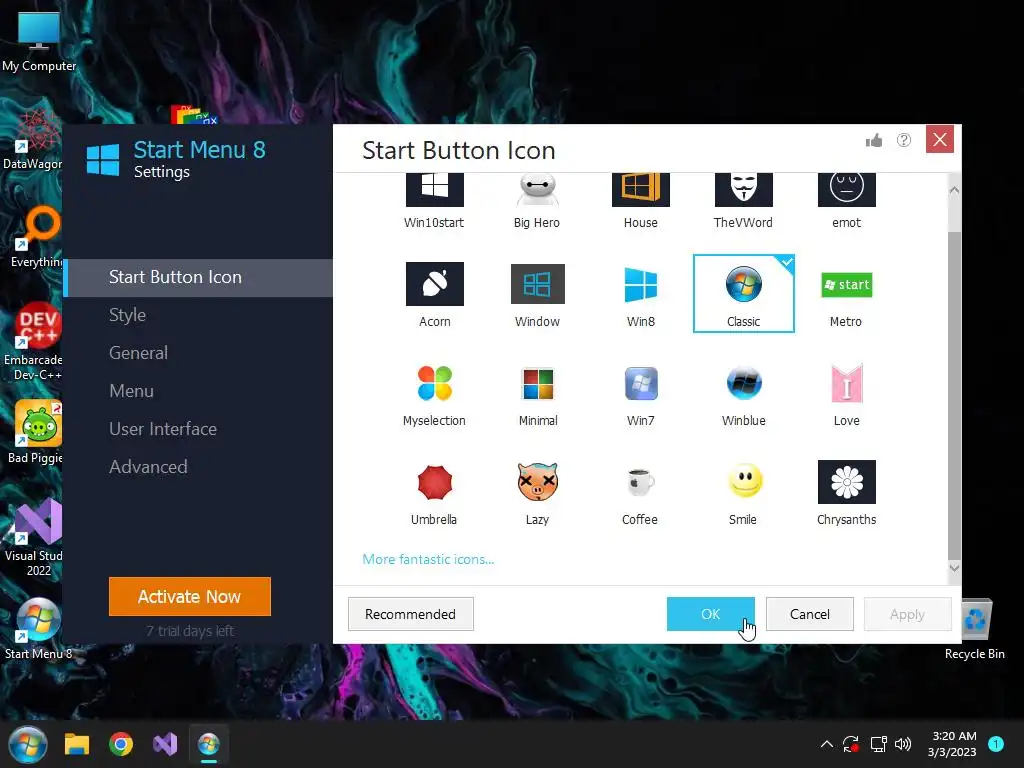Open Bad Piggies desktop shortcut
Image resolution: width=1024 pixels, height=768 pixels.
pyautogui.click(x=37, y=432)
